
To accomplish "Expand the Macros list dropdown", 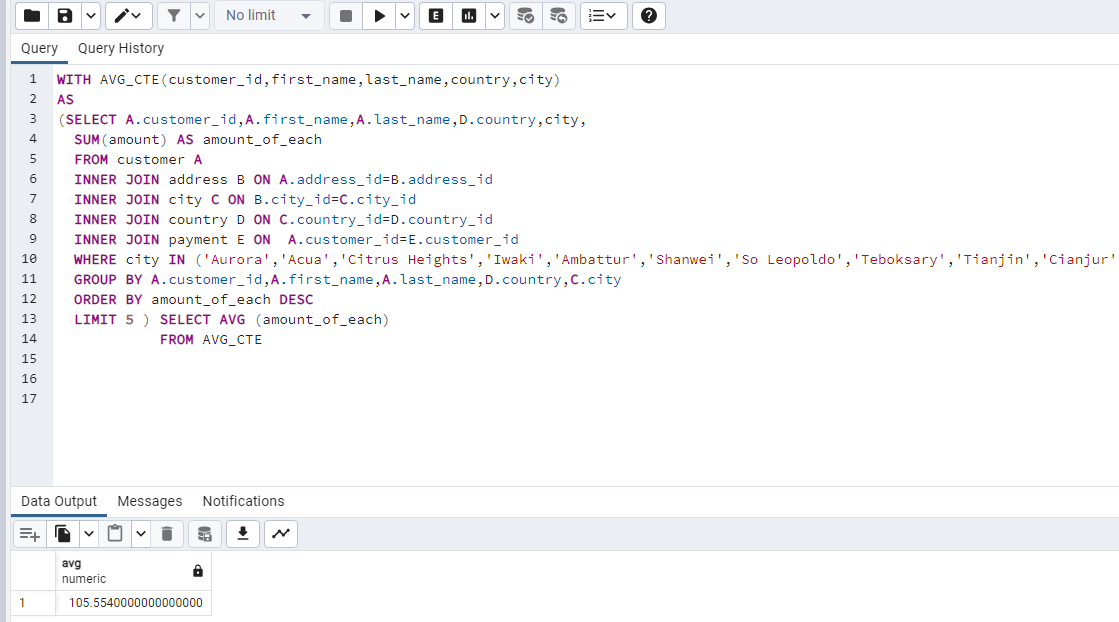I will coord(604,16).
